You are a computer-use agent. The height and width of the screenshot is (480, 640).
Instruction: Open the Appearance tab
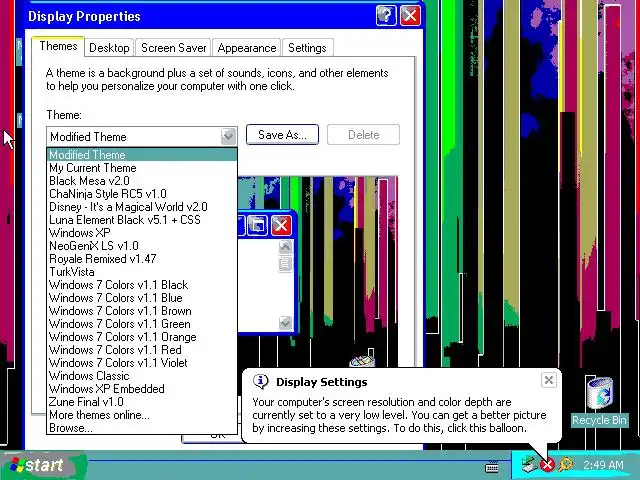click(x=247, y=48)
